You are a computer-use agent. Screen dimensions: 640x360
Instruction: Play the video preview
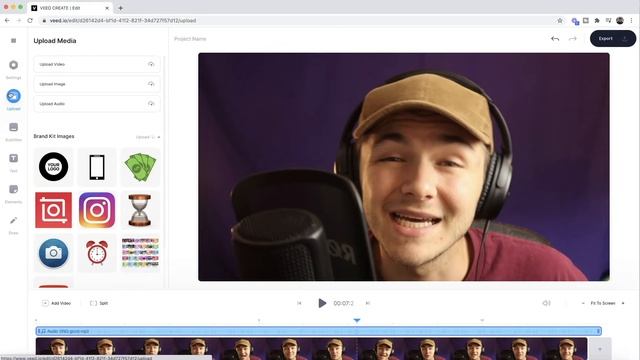coord(322,303)
